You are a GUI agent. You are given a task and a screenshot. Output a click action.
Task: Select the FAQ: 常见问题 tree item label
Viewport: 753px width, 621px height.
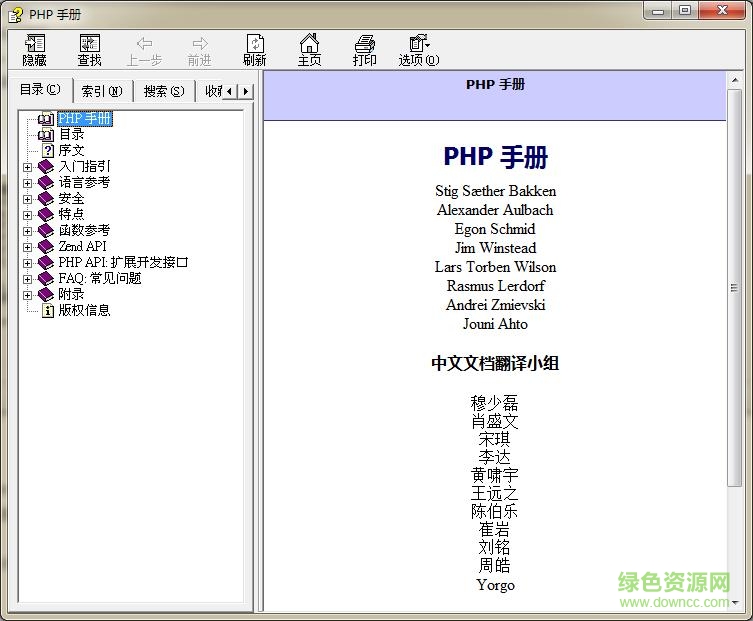(x=100, y=279)
